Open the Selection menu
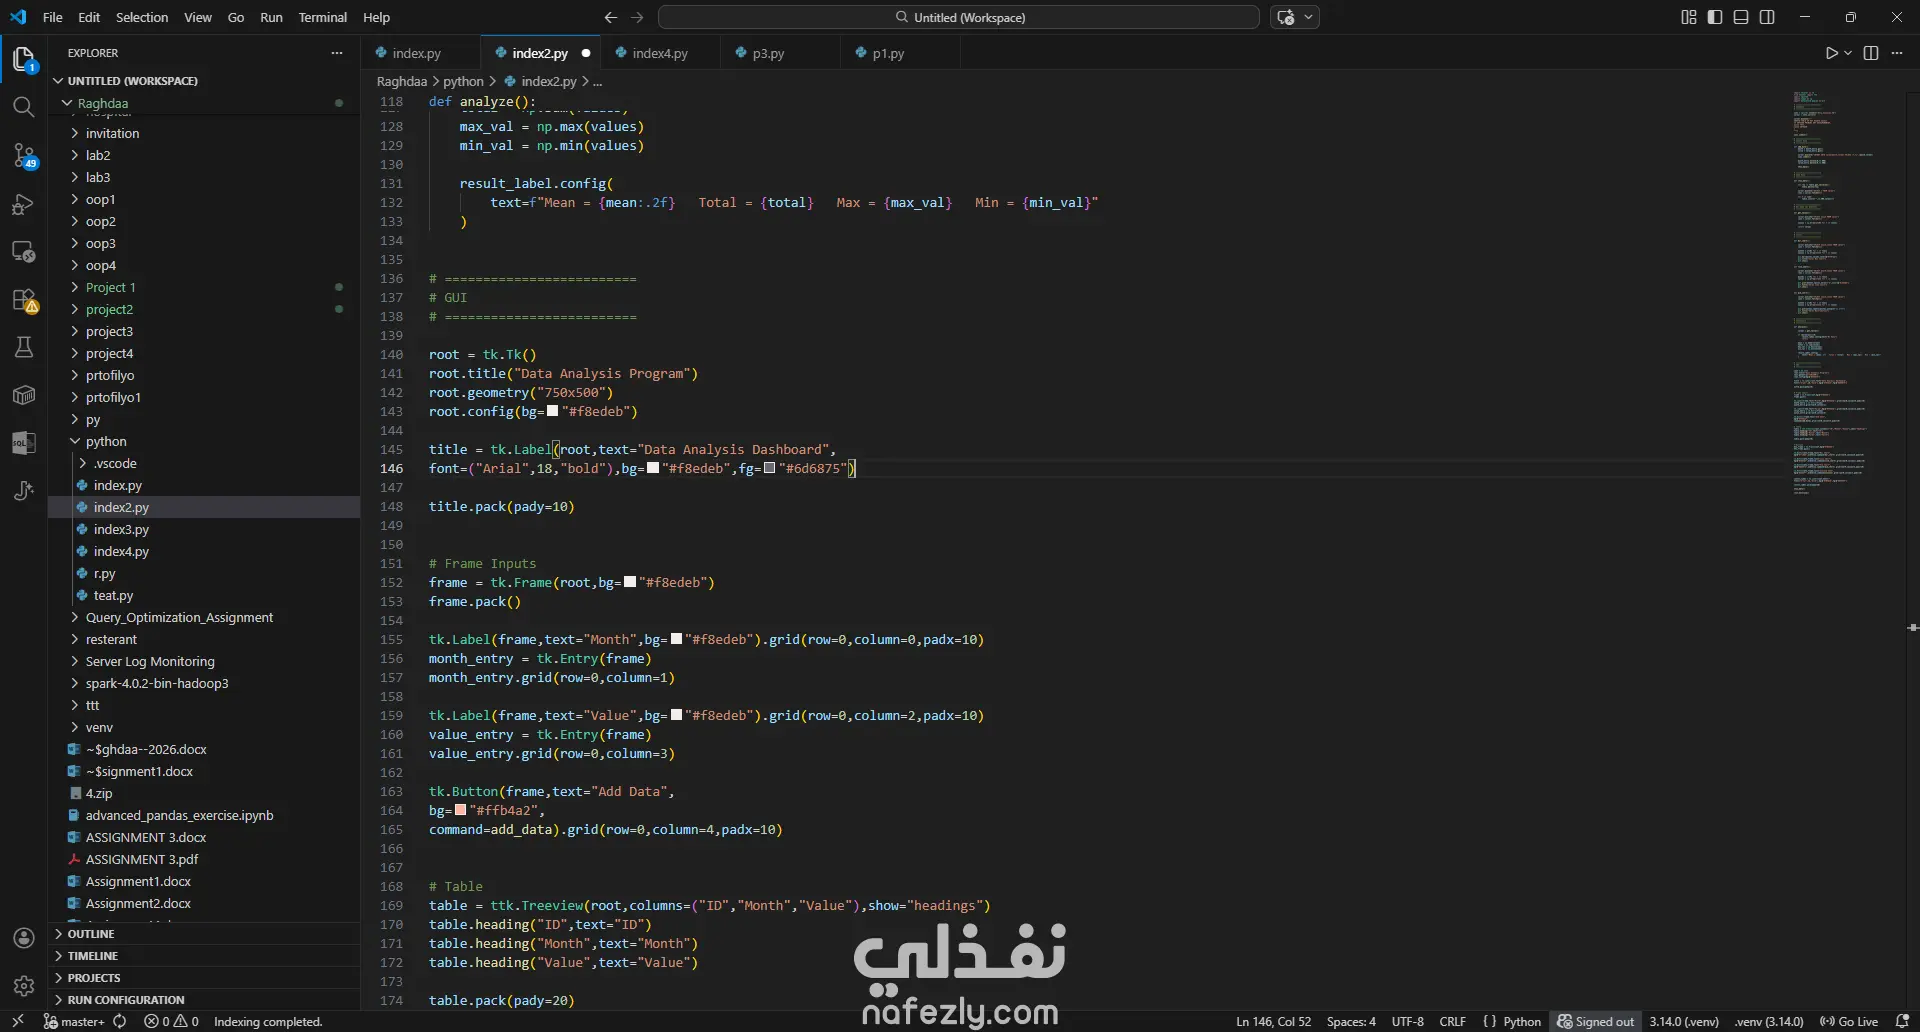 pyautogui.click(x=142, y=17)
